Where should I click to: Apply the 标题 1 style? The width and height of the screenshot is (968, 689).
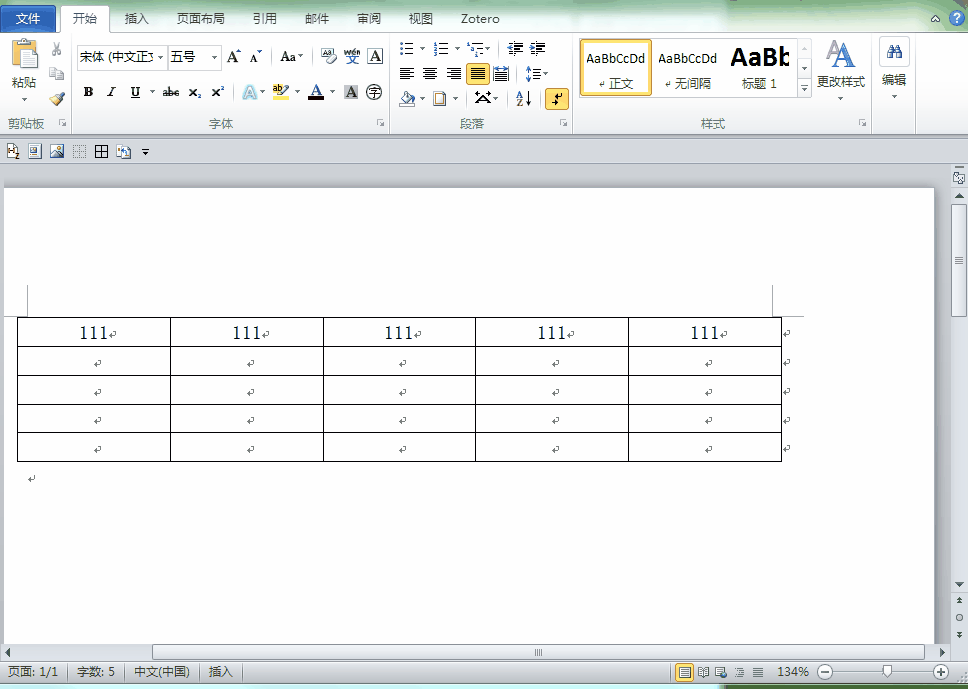pos(759,68)
